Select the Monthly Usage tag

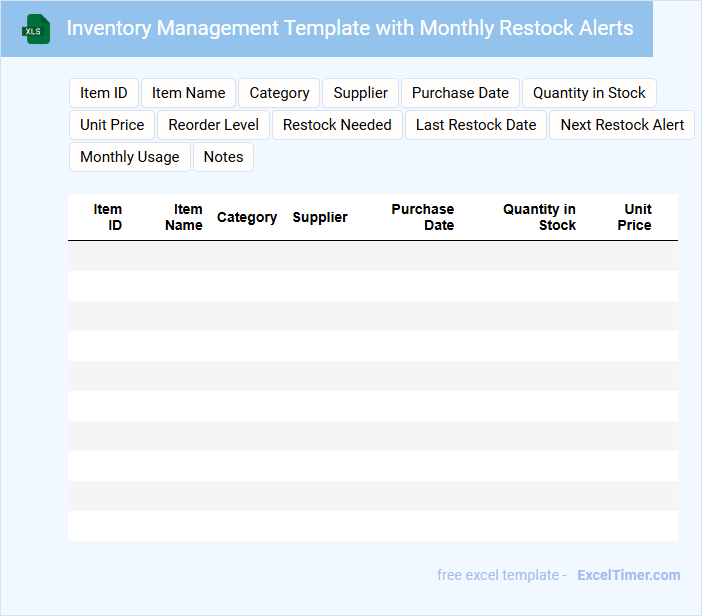point(130,157)
